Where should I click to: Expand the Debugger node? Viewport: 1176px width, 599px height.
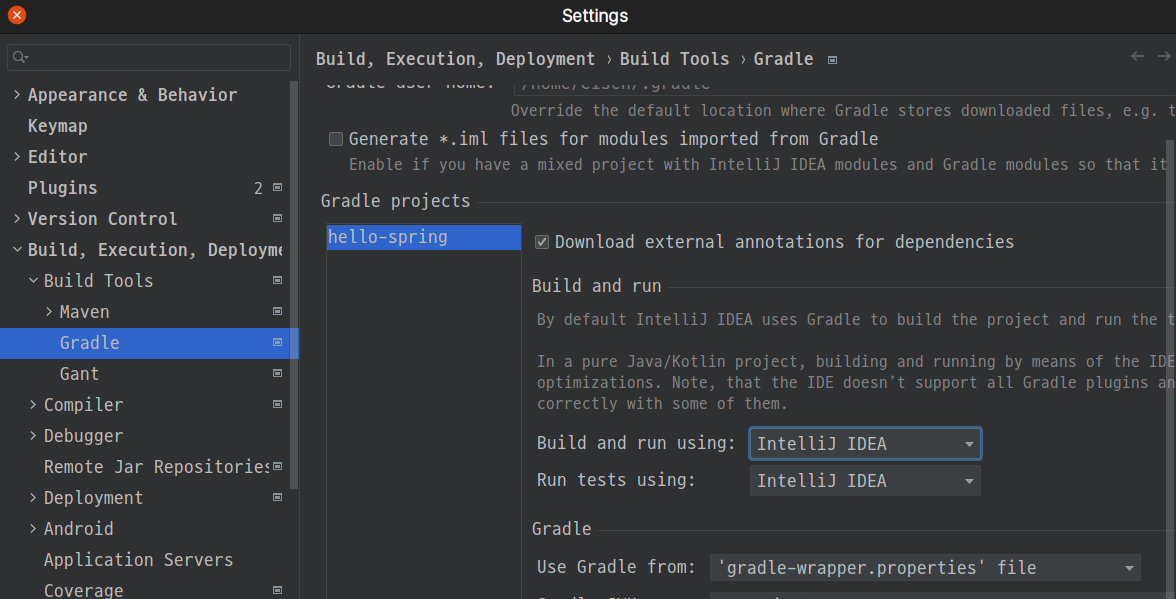[33, 436]
